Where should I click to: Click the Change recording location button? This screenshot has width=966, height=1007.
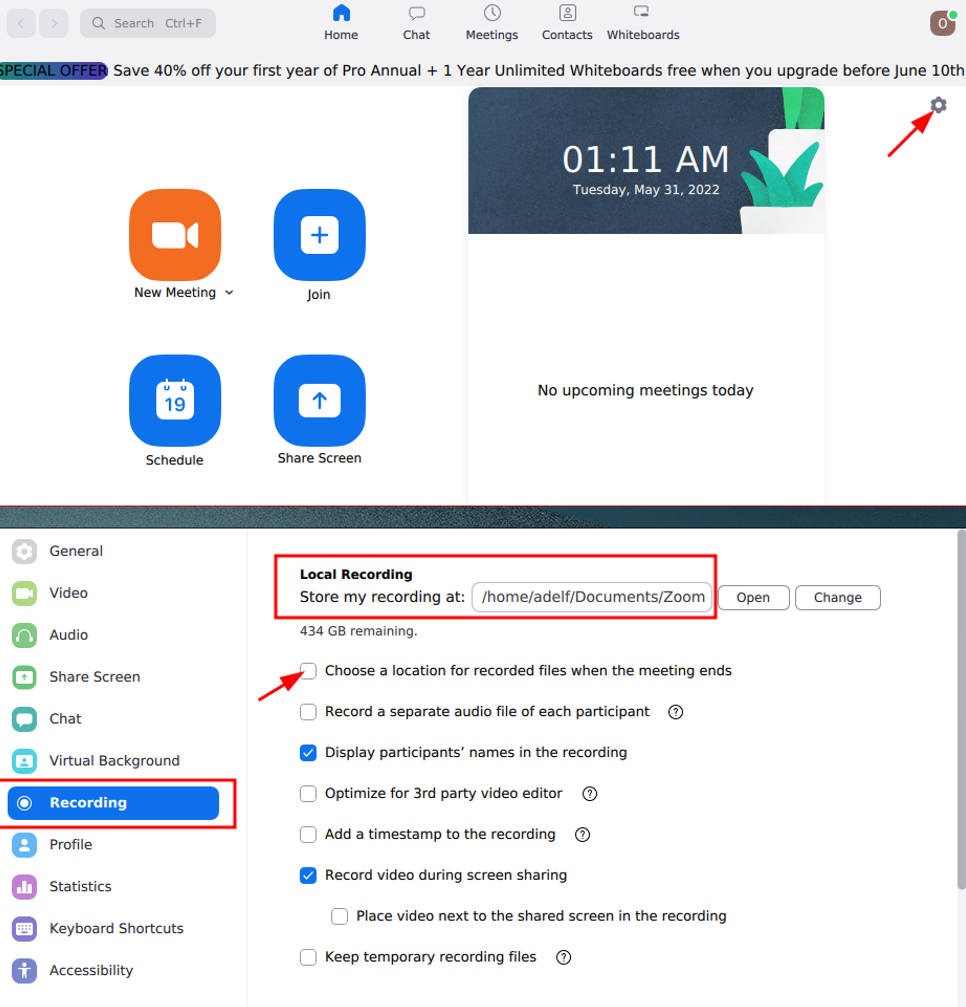pyautogui.click(x=838, y=597)
